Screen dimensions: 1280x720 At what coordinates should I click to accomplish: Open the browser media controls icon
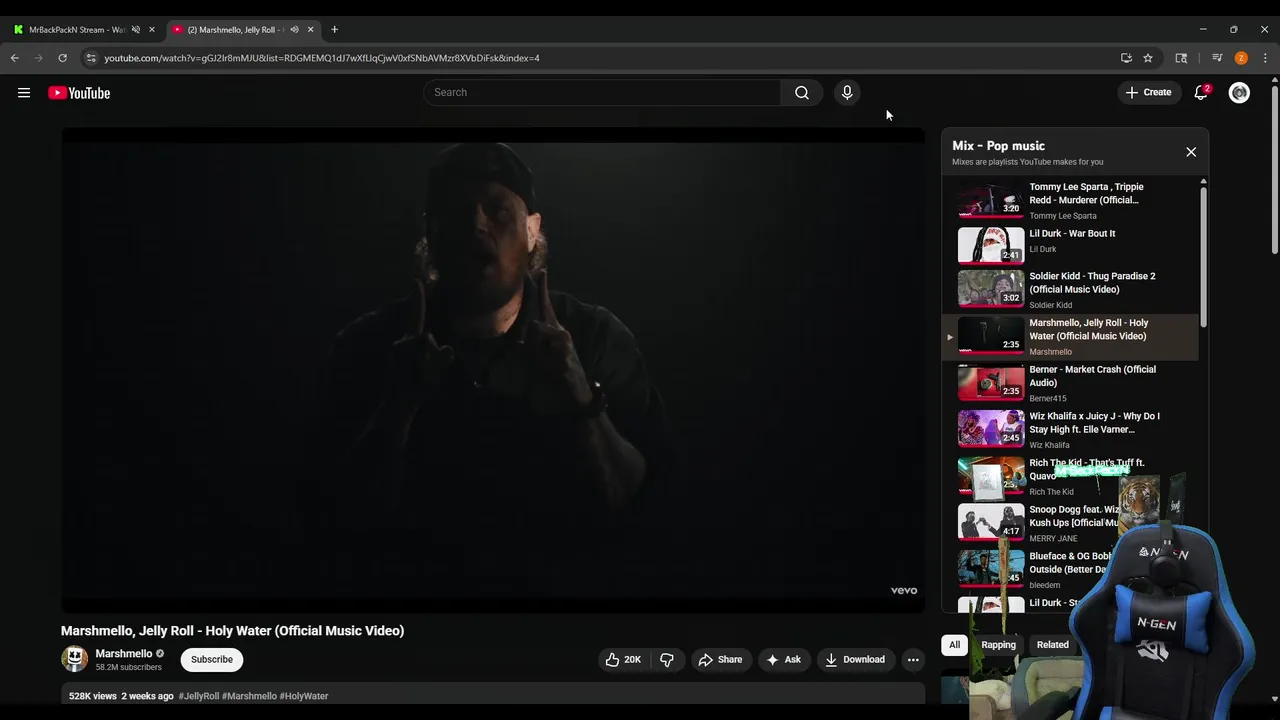[x=1217, y=58]
